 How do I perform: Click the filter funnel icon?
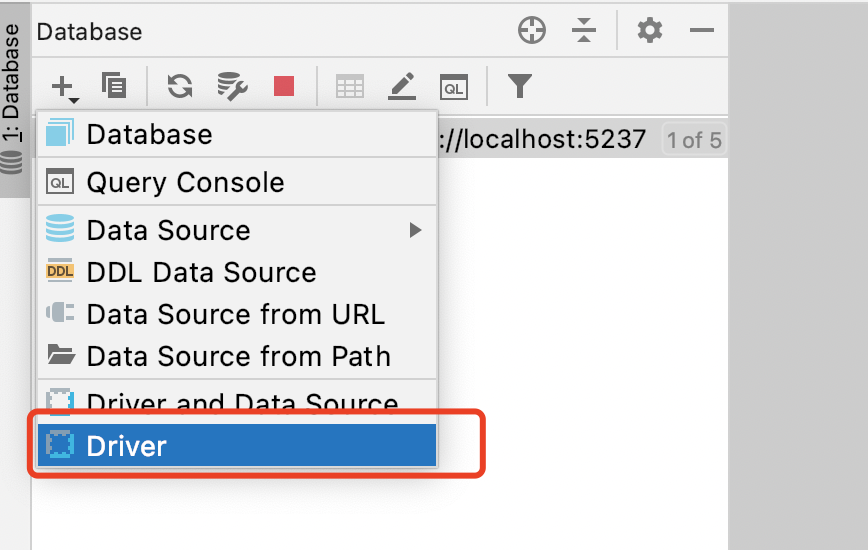520,86
